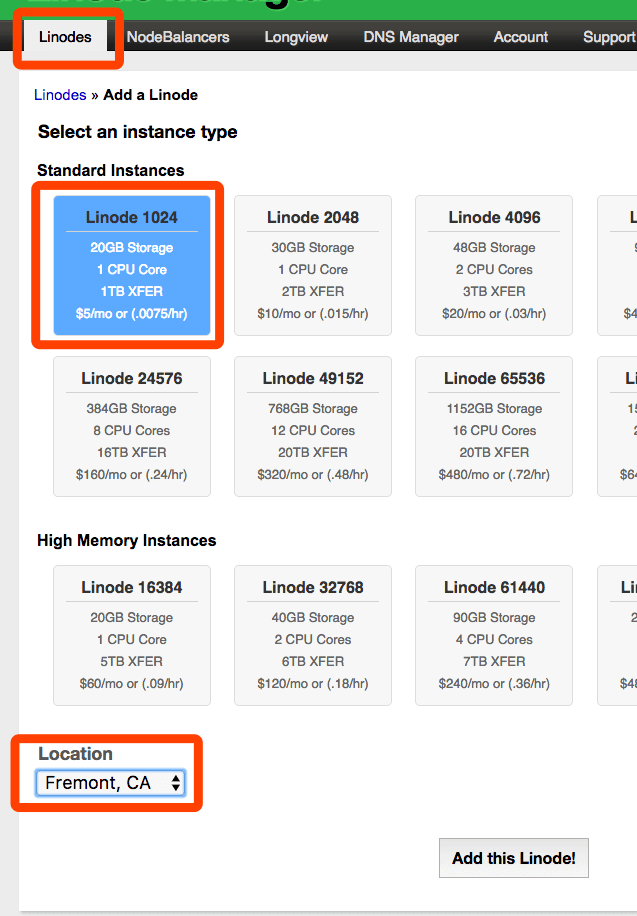Click the Add this Linode button
The height and width of the screenshot is (916, 637).
point(513,858)
